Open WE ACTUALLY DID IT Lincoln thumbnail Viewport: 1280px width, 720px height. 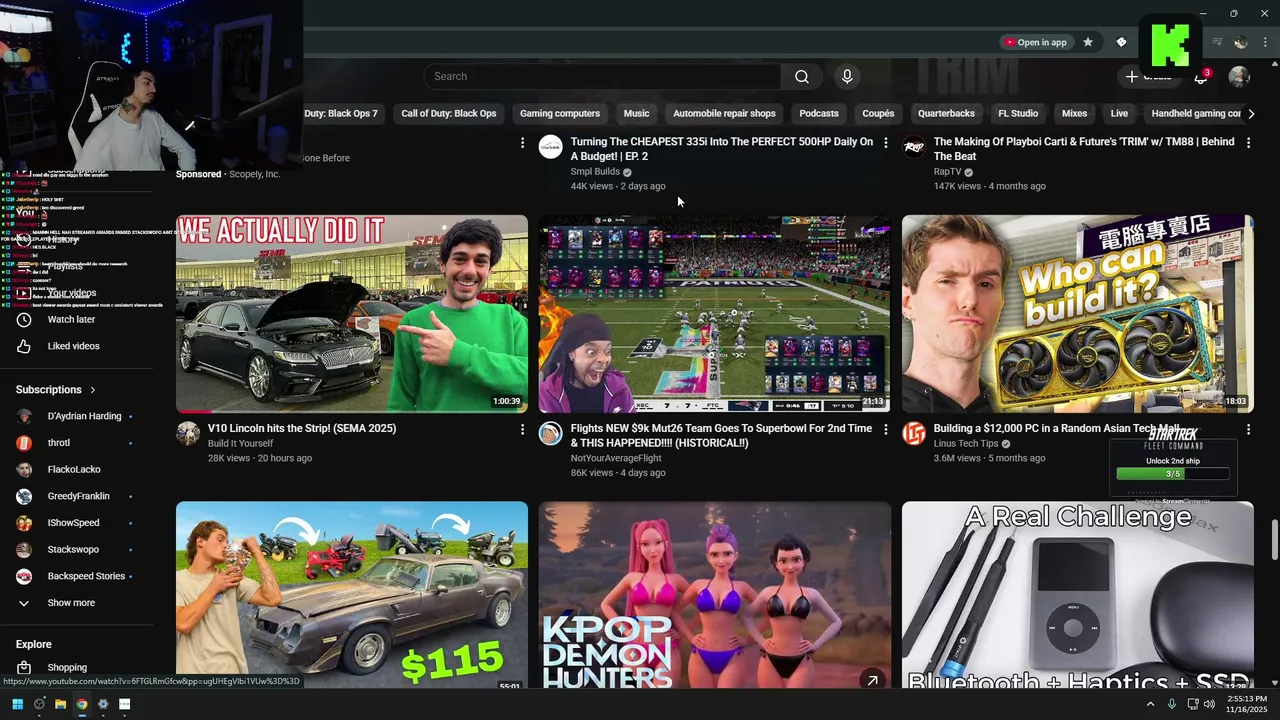pyautogui.click(x=352, y=314)
